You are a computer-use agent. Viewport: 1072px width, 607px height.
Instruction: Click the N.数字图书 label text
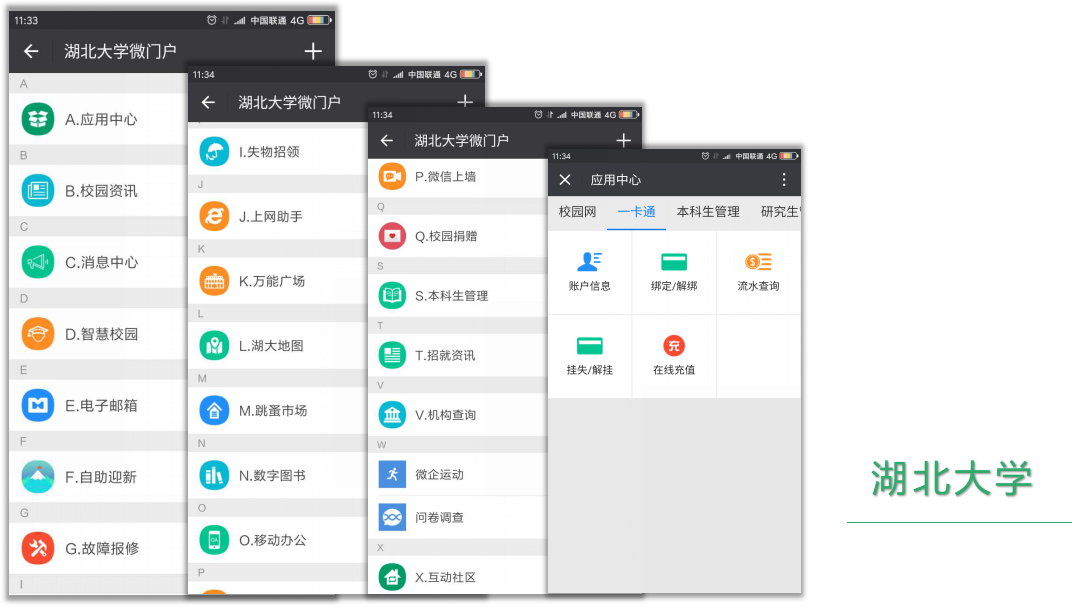click(272, 475)
